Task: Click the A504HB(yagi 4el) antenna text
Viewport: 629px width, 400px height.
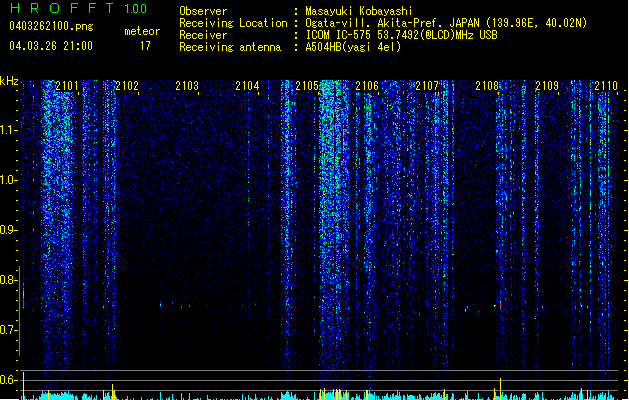Action: pyautogui.click(x=353, y=47)
